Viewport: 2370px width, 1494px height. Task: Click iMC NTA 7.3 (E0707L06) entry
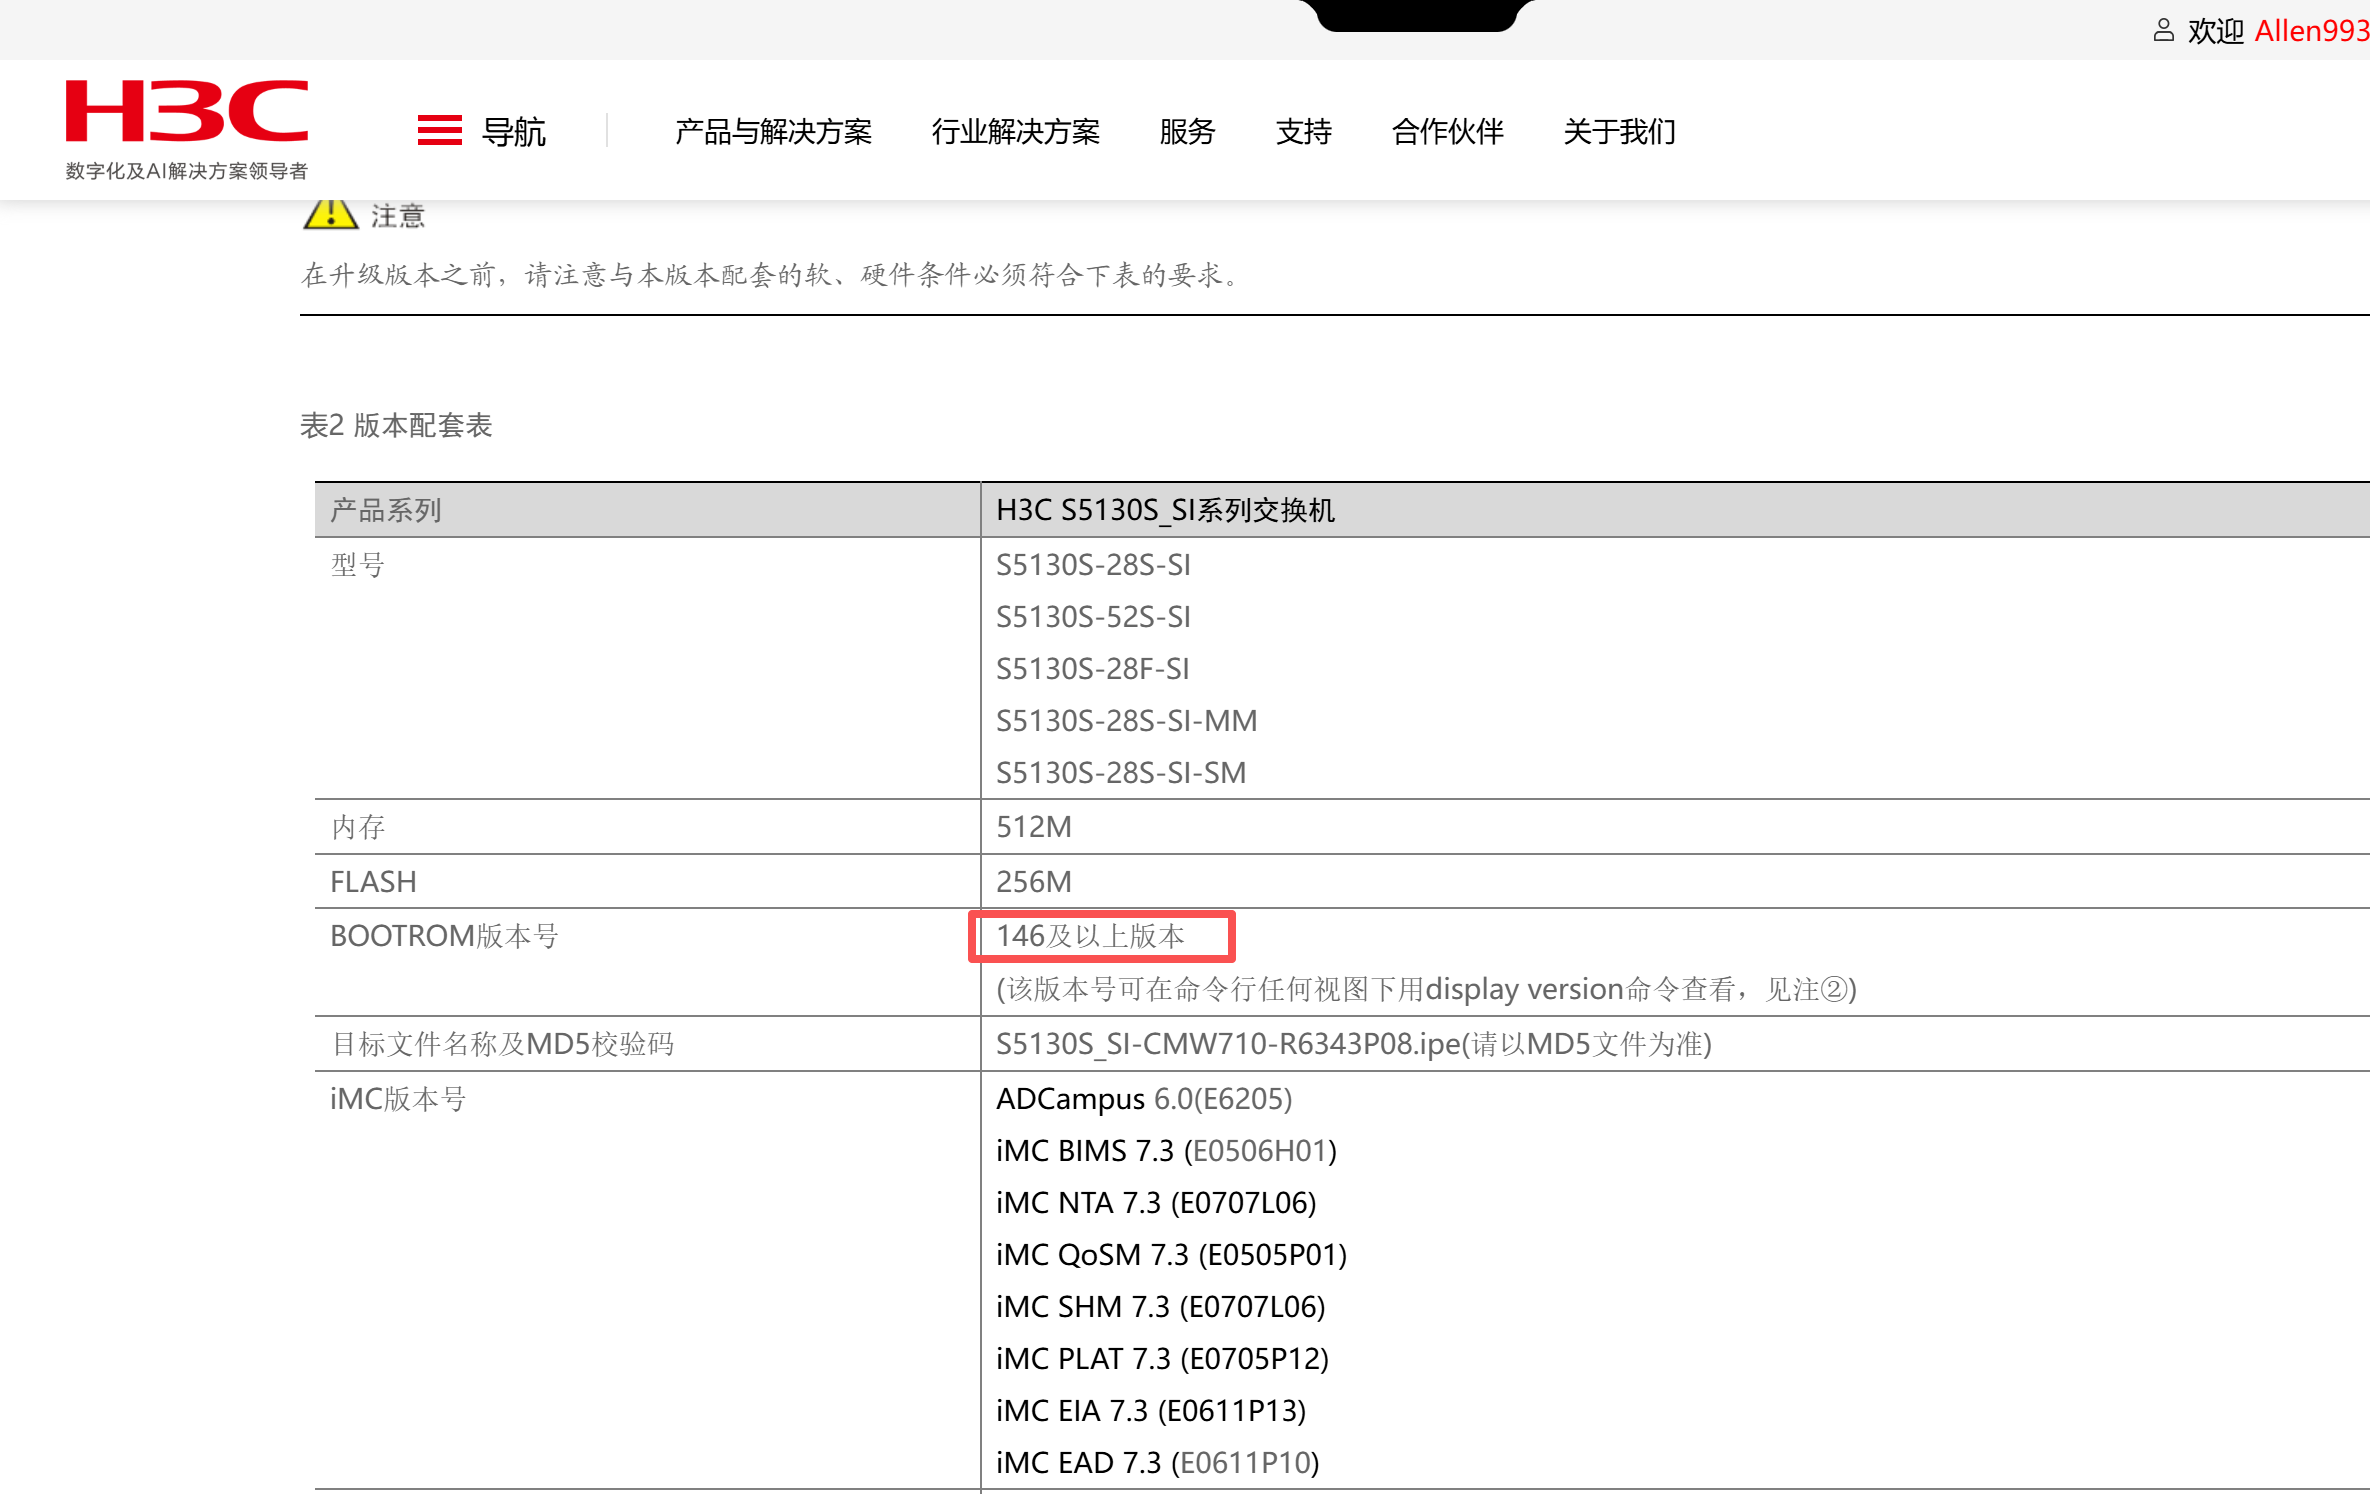point(1156,1203)
